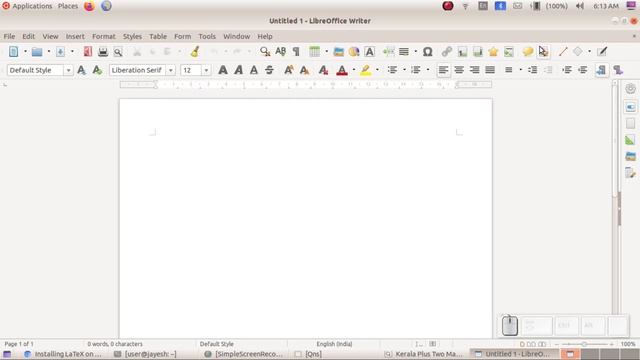Viewport: 640px width, 360px height.
Task: Click the Open folder icon
Action: pyautogui.click(x=37, y=51)
